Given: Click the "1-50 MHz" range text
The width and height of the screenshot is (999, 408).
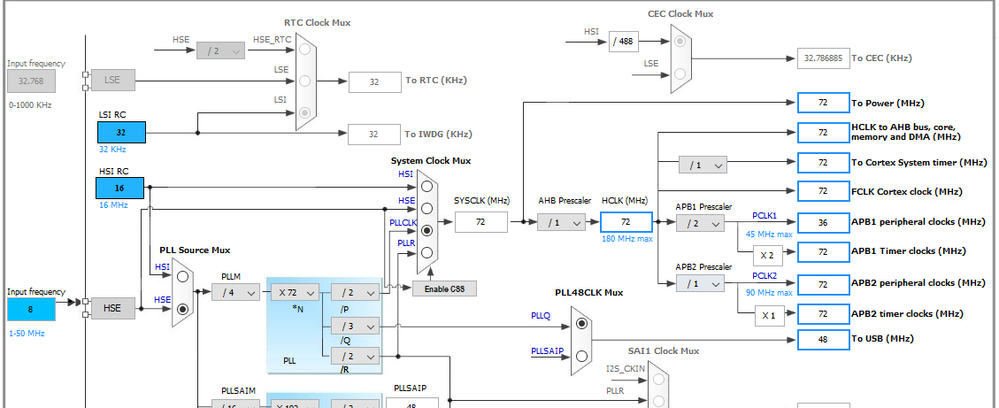Looking at the screenshot, I should (27, 333).
